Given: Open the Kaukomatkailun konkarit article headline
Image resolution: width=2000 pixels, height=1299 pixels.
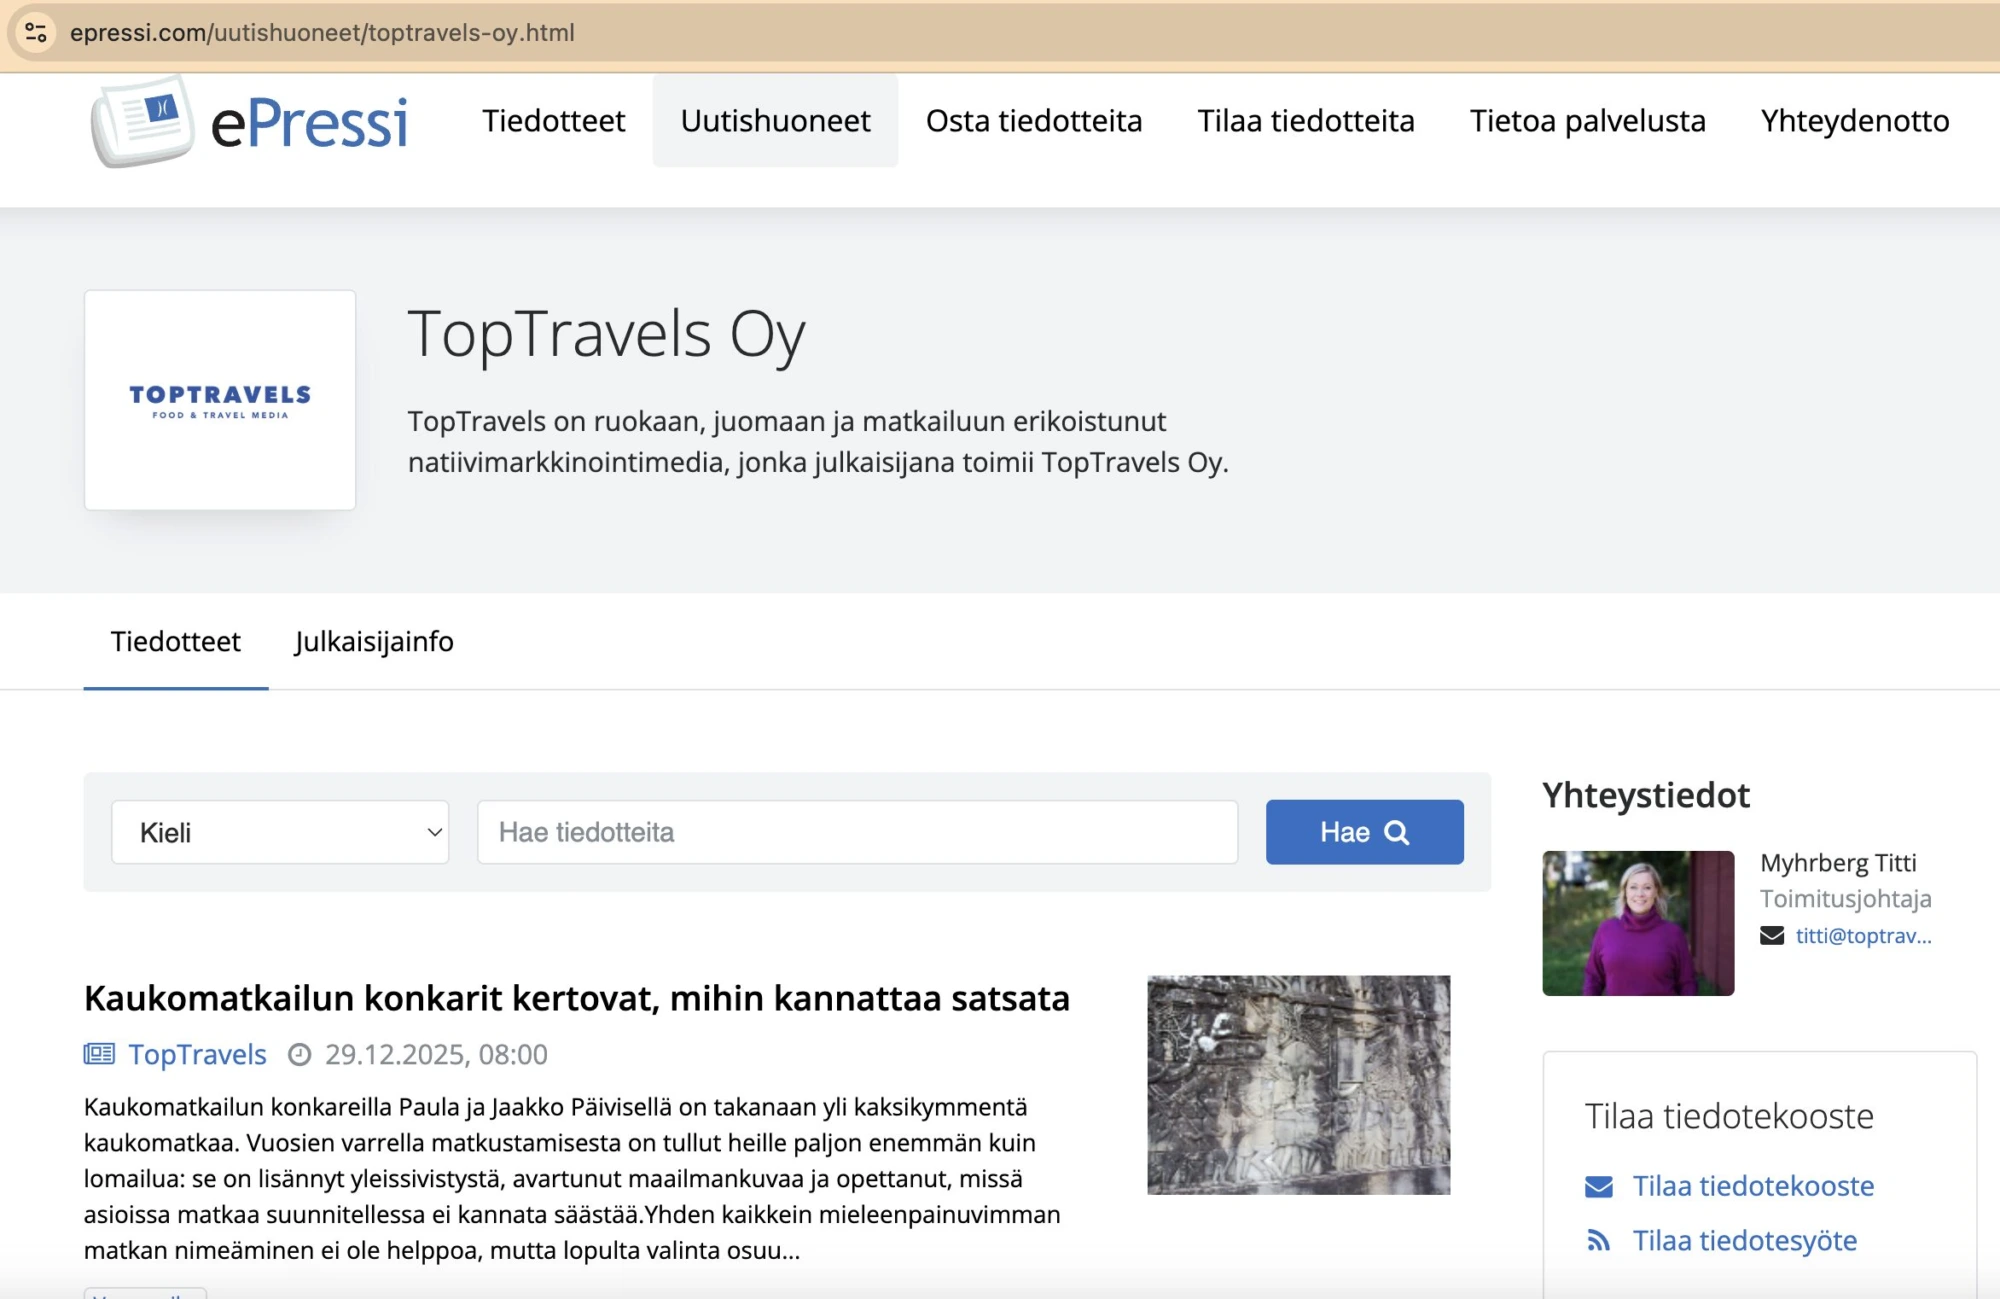Looking at the screenshot, I should click(576, 998).
